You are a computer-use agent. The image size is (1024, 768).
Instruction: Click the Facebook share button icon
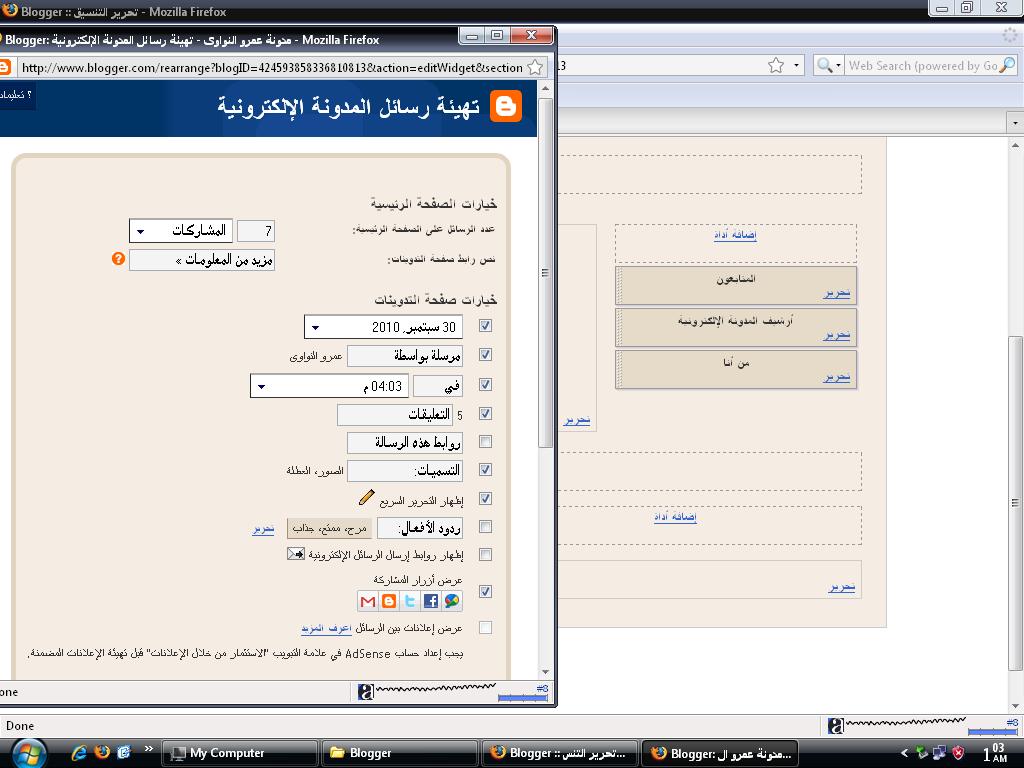[431, 601]
